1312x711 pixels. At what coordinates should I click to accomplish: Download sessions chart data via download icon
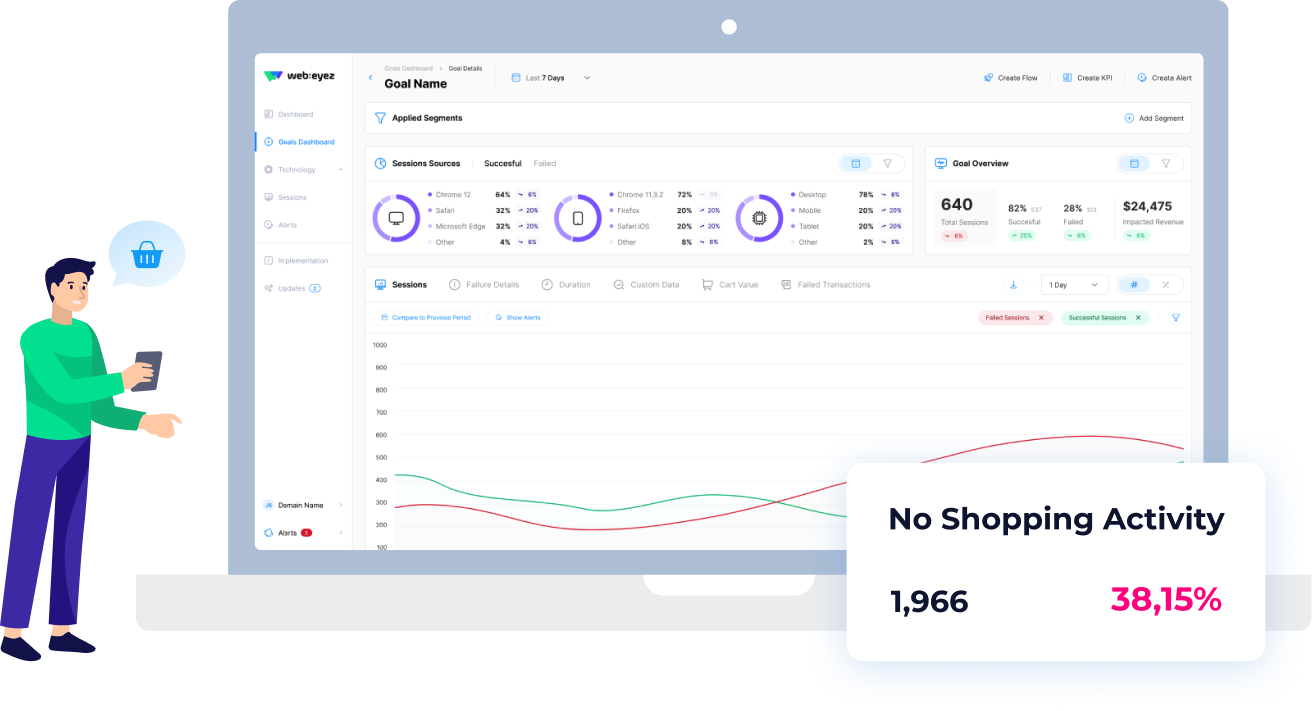coord(1013,285)
